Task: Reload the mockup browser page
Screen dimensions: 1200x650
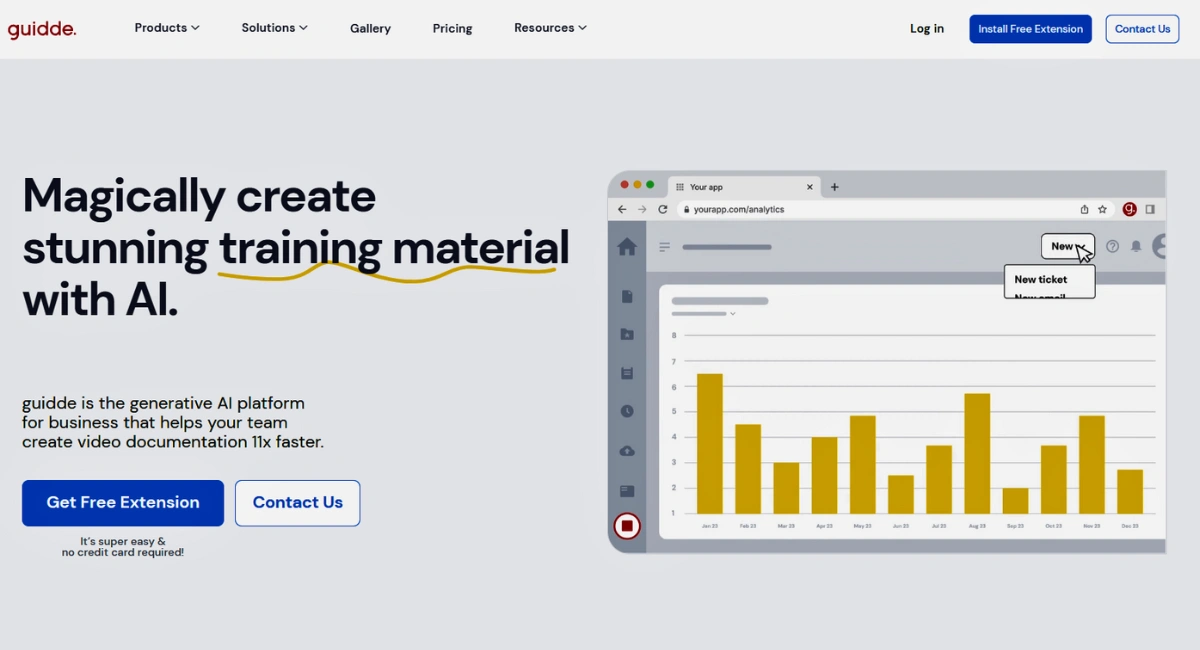Action: tap(662, 209)
